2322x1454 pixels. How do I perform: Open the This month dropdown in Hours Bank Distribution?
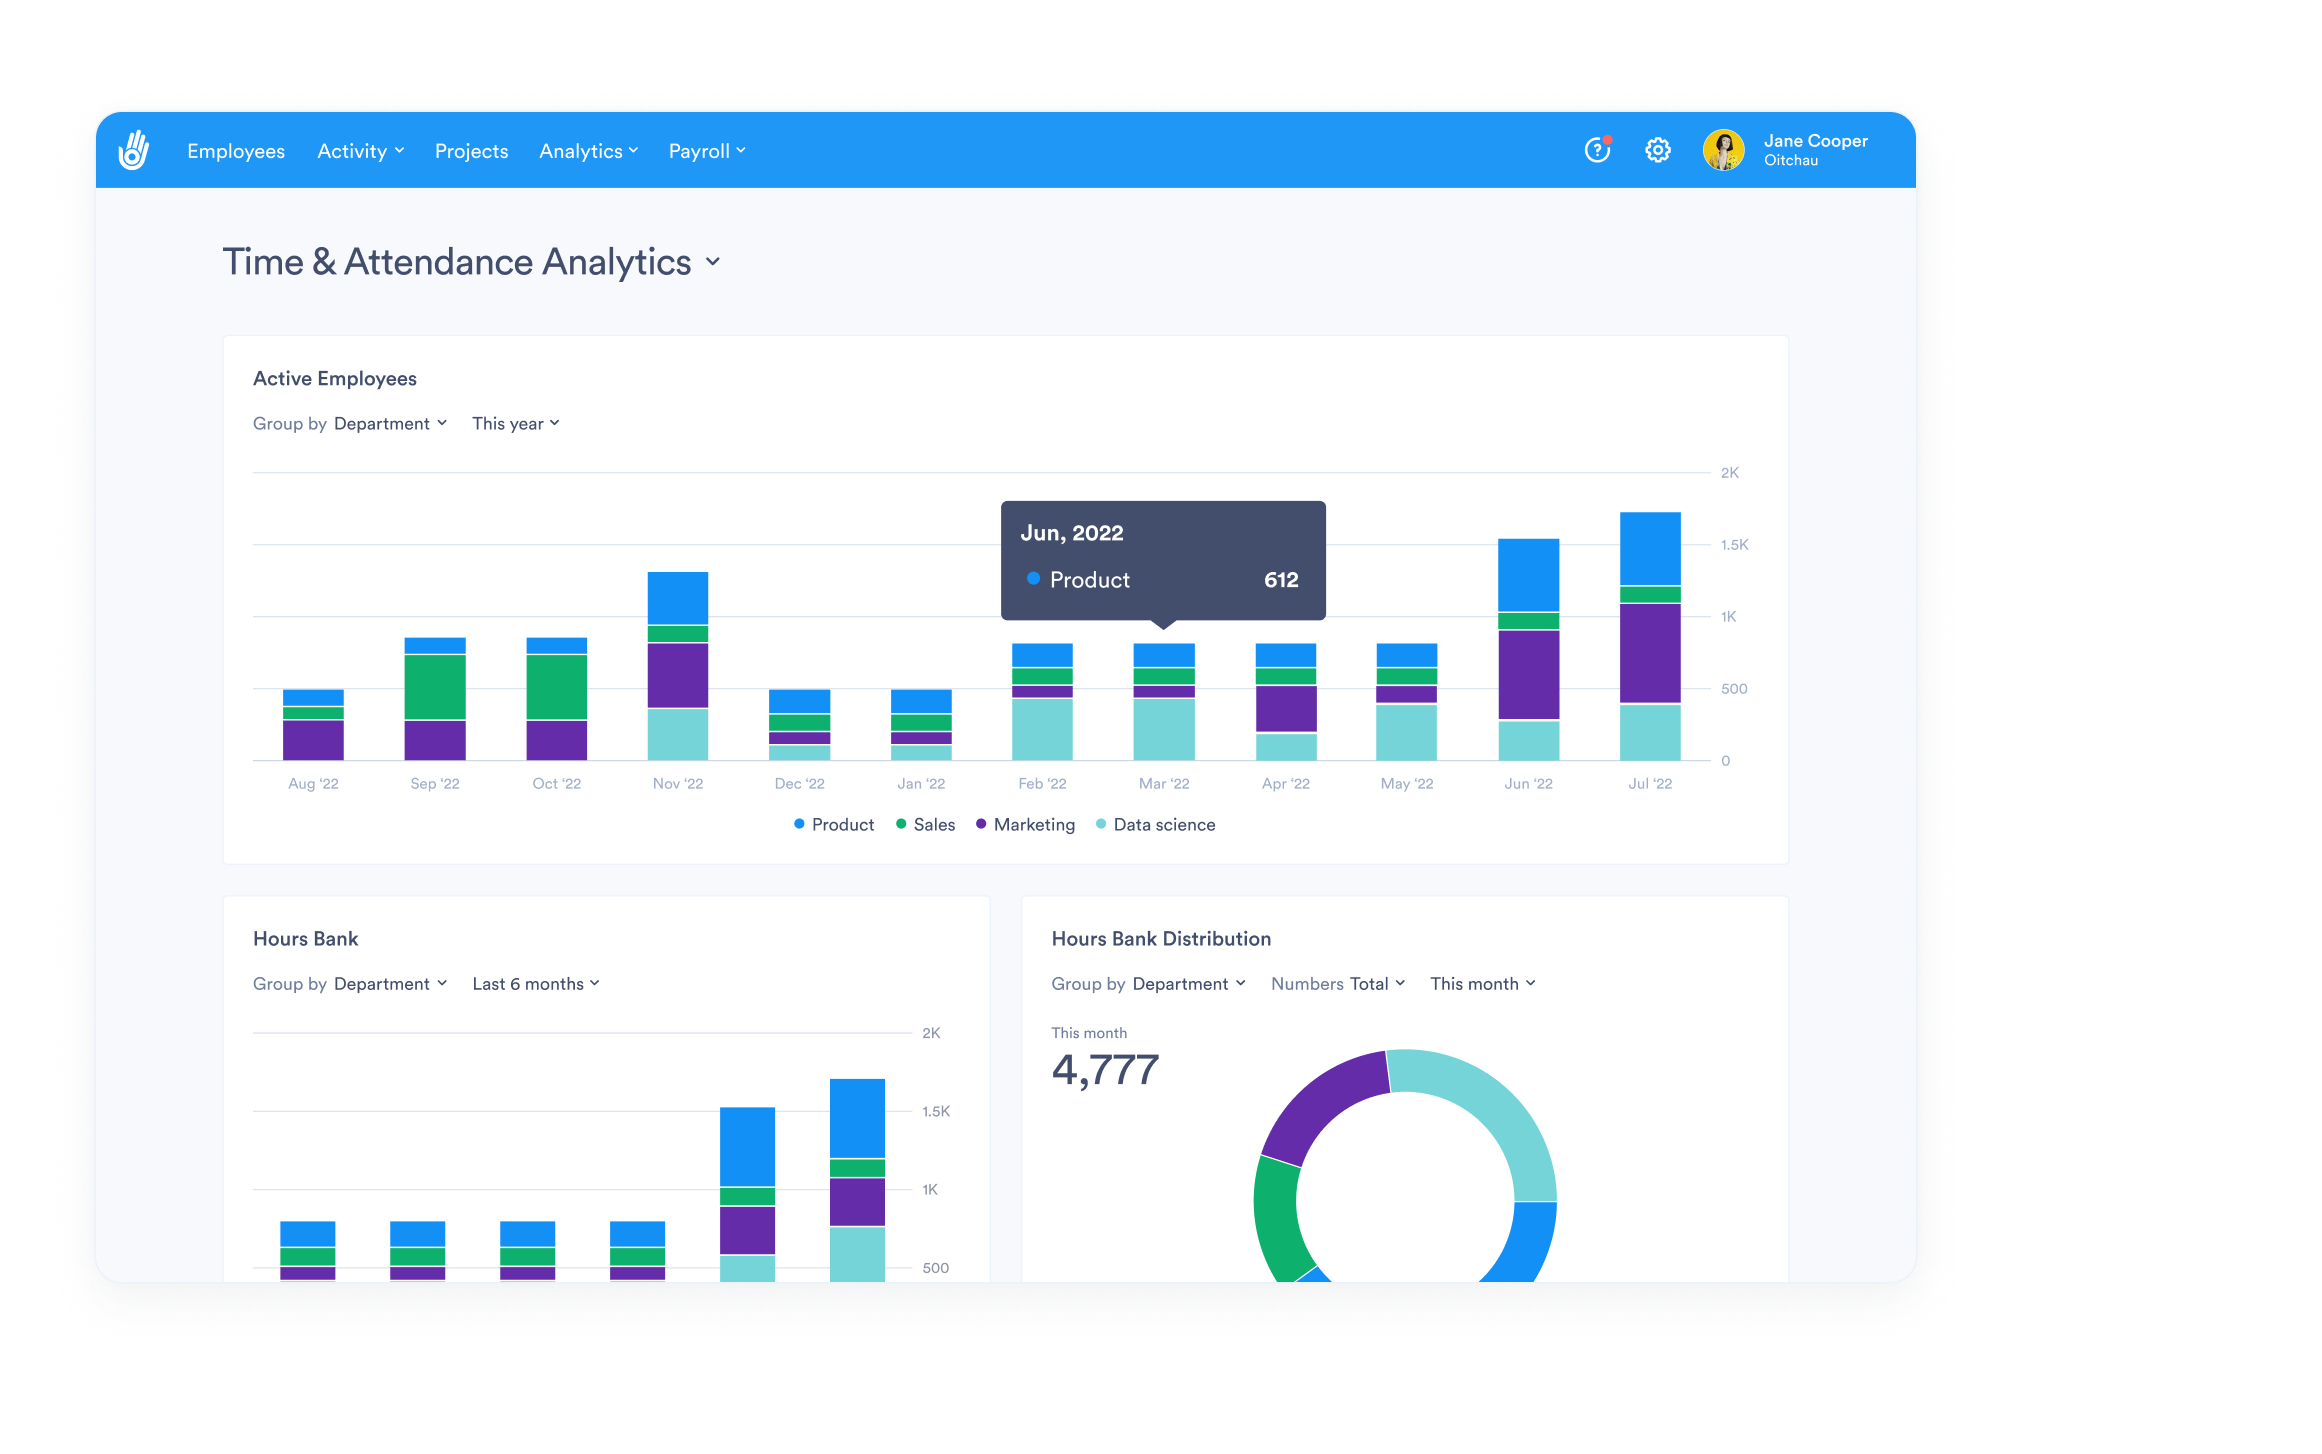(x=1481, y=983)
